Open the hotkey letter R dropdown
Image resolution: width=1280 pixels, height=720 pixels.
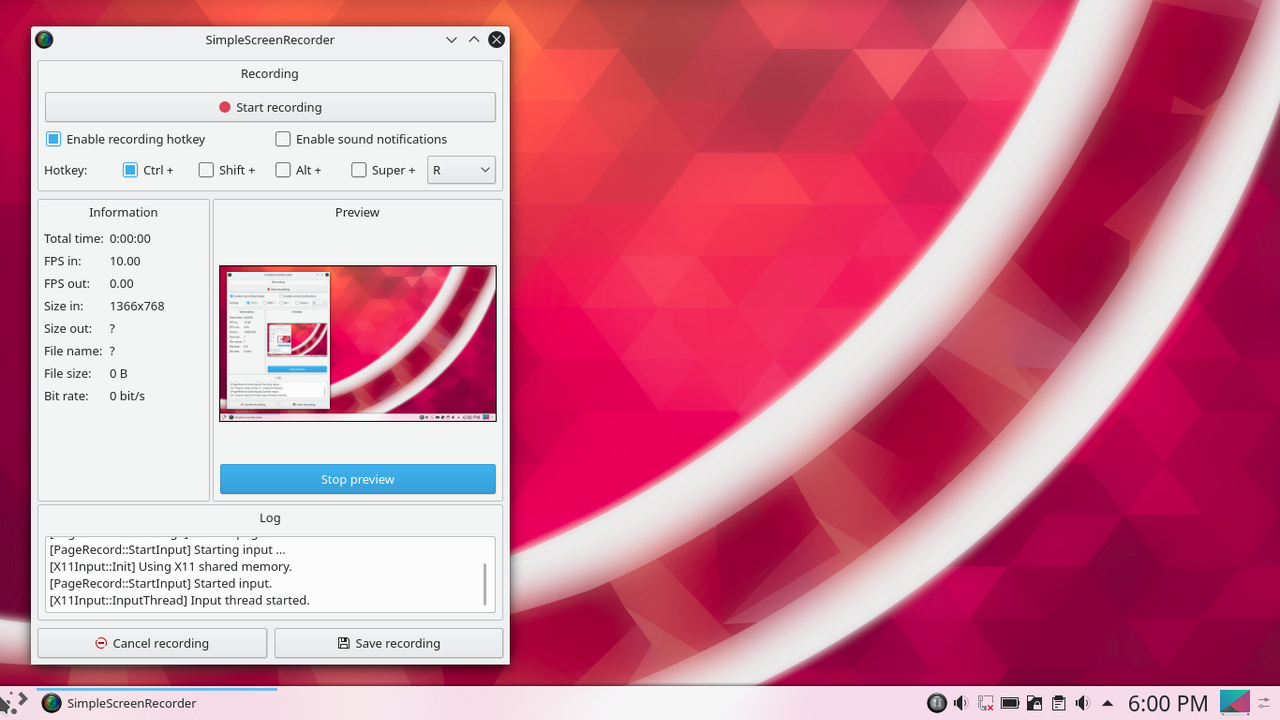tap(461, 170)
